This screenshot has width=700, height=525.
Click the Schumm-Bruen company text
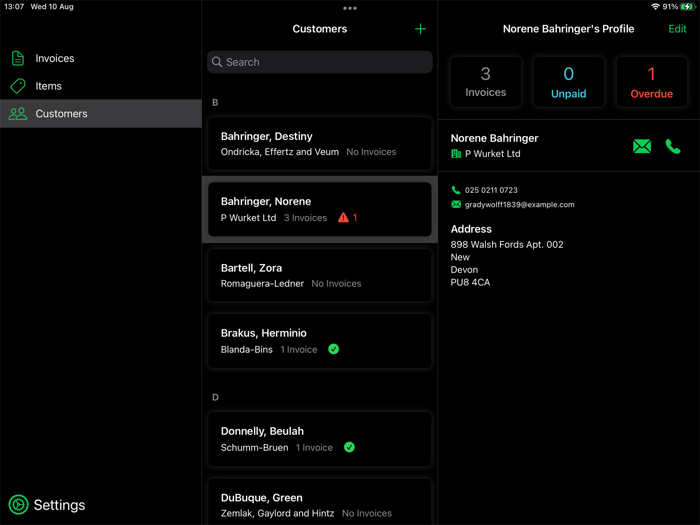(254, 448)
